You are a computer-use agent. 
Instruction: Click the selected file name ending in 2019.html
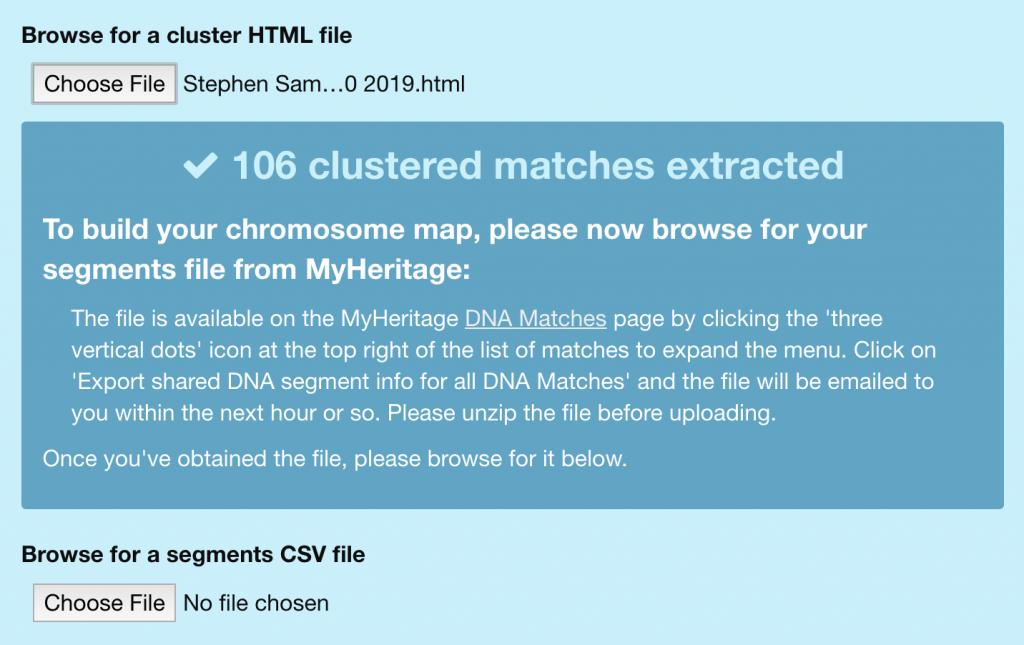point(324,84)
